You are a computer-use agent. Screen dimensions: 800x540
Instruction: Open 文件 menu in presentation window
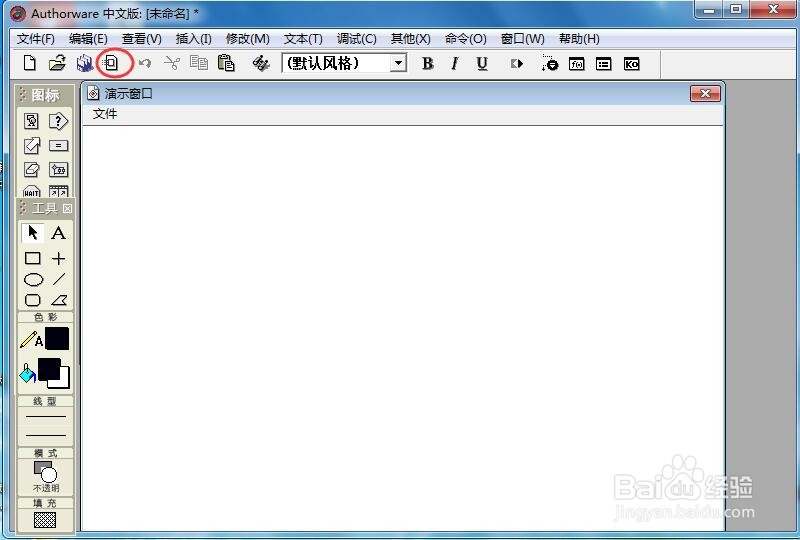[105, 114]
